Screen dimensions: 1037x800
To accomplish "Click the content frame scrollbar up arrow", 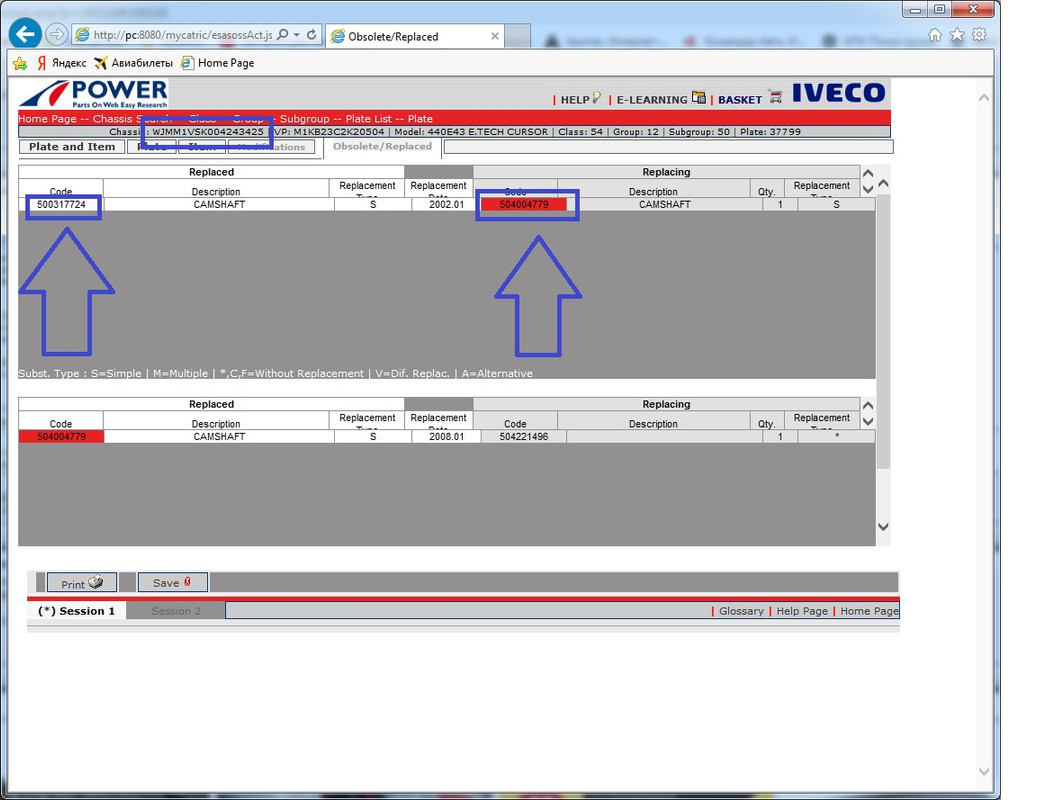I will 884,183.
